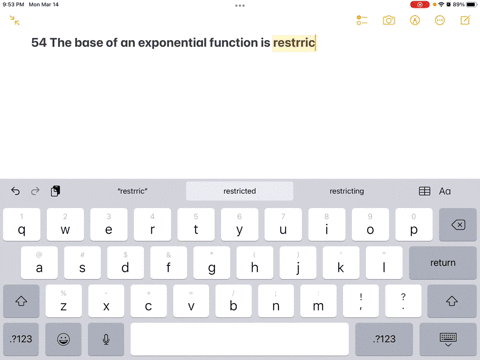The width and height of the screenshot is (480, 360).
Task: Tap the g key
Action: click(x=212, y=263)
